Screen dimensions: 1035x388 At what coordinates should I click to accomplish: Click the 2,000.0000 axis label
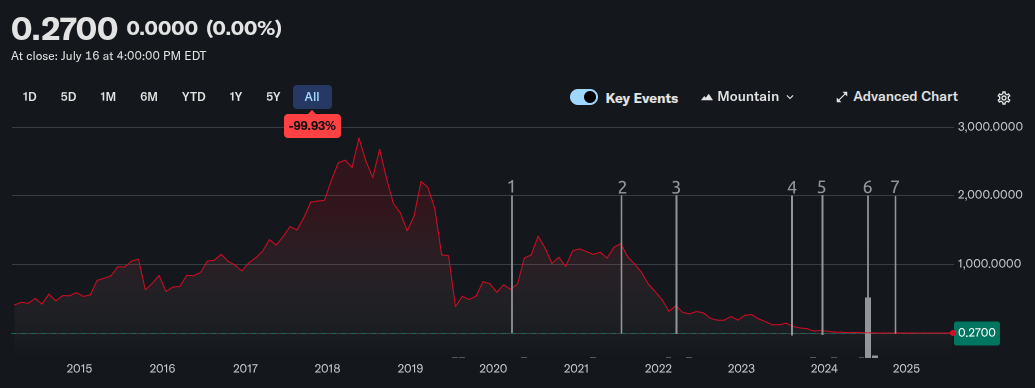click(x=990, y=195)
